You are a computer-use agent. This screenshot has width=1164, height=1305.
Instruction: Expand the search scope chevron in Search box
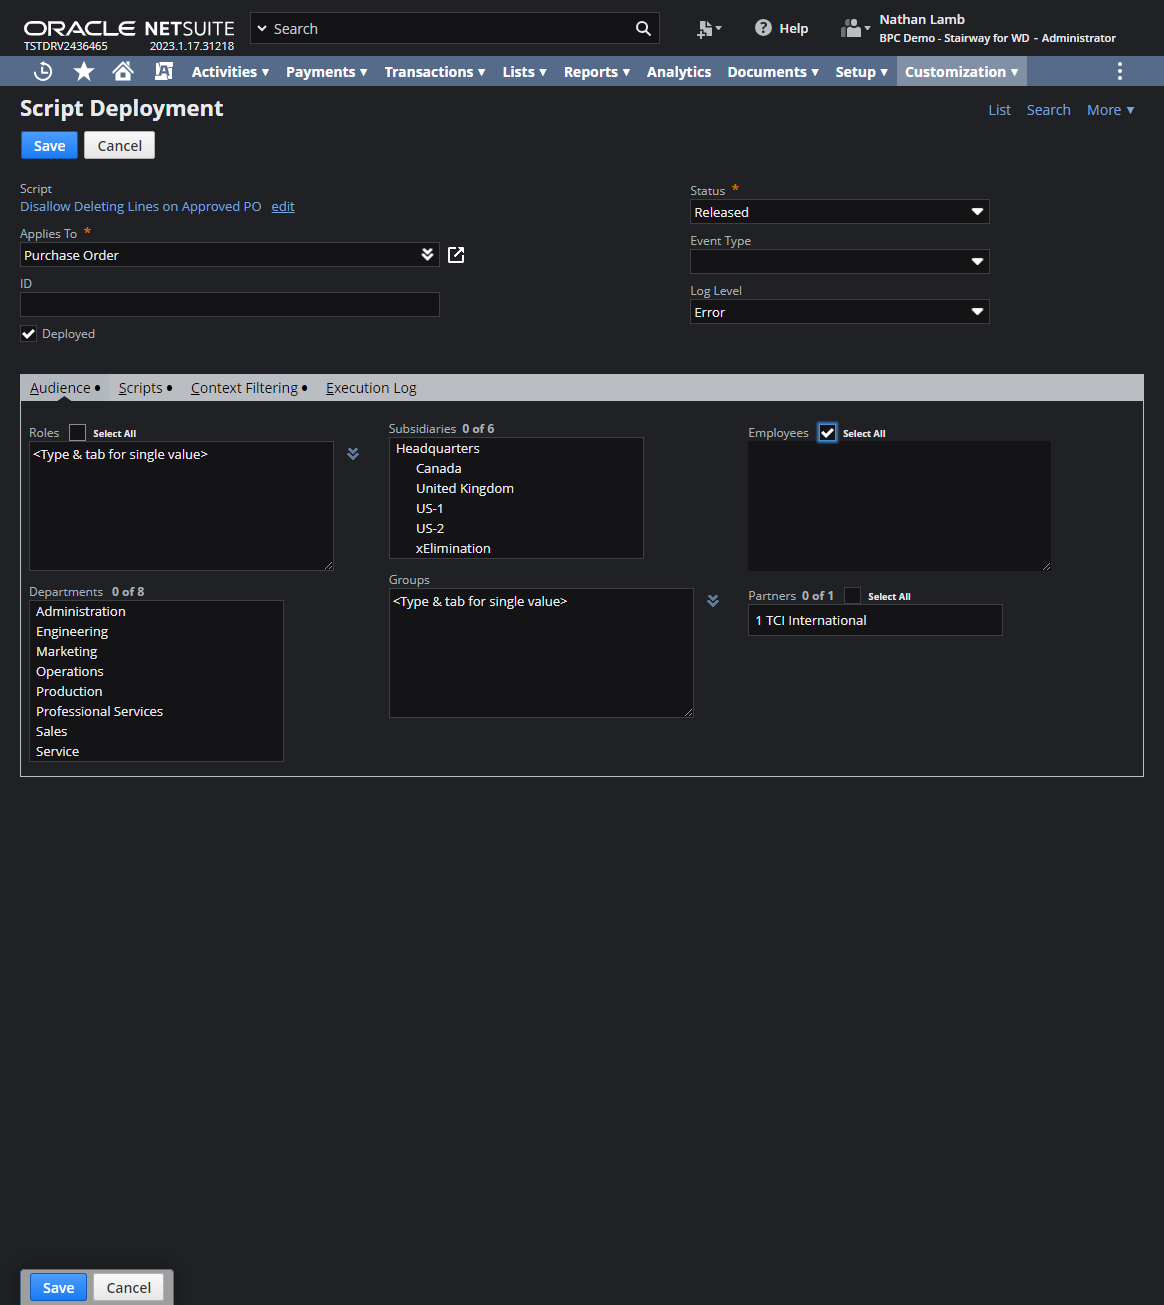tap(263, 29)
